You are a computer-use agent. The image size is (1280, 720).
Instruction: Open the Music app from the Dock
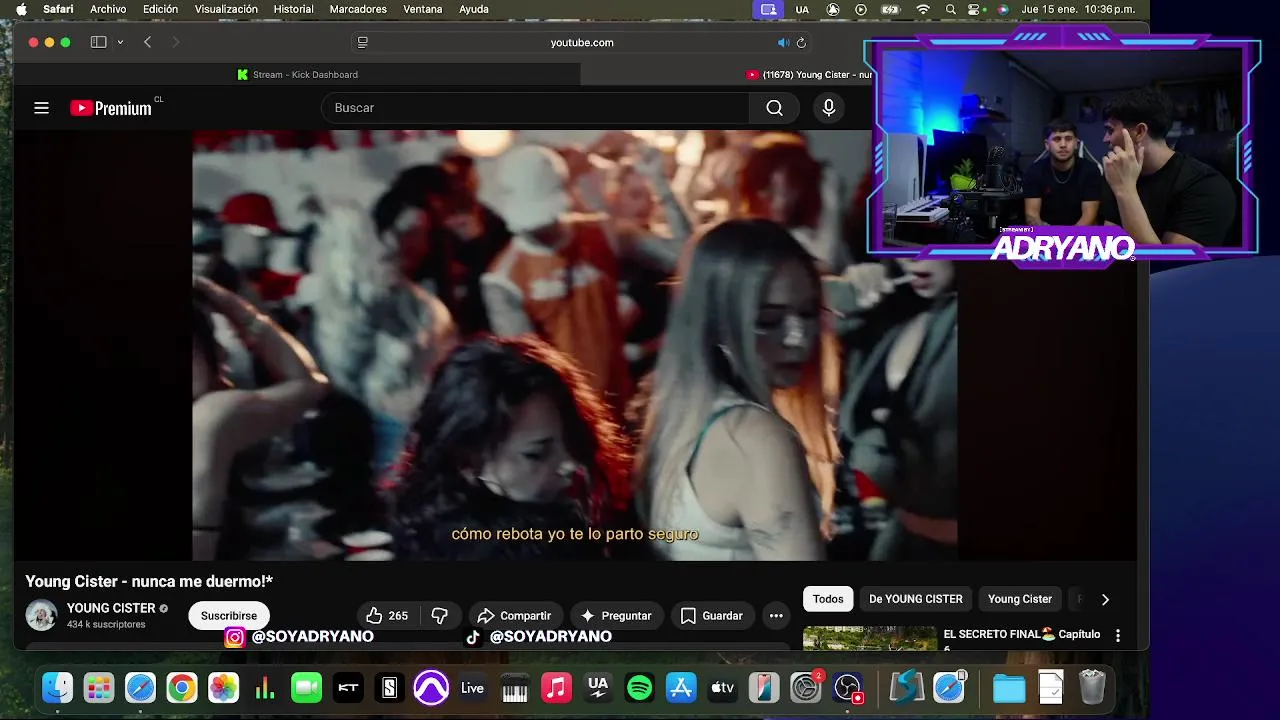556,688
